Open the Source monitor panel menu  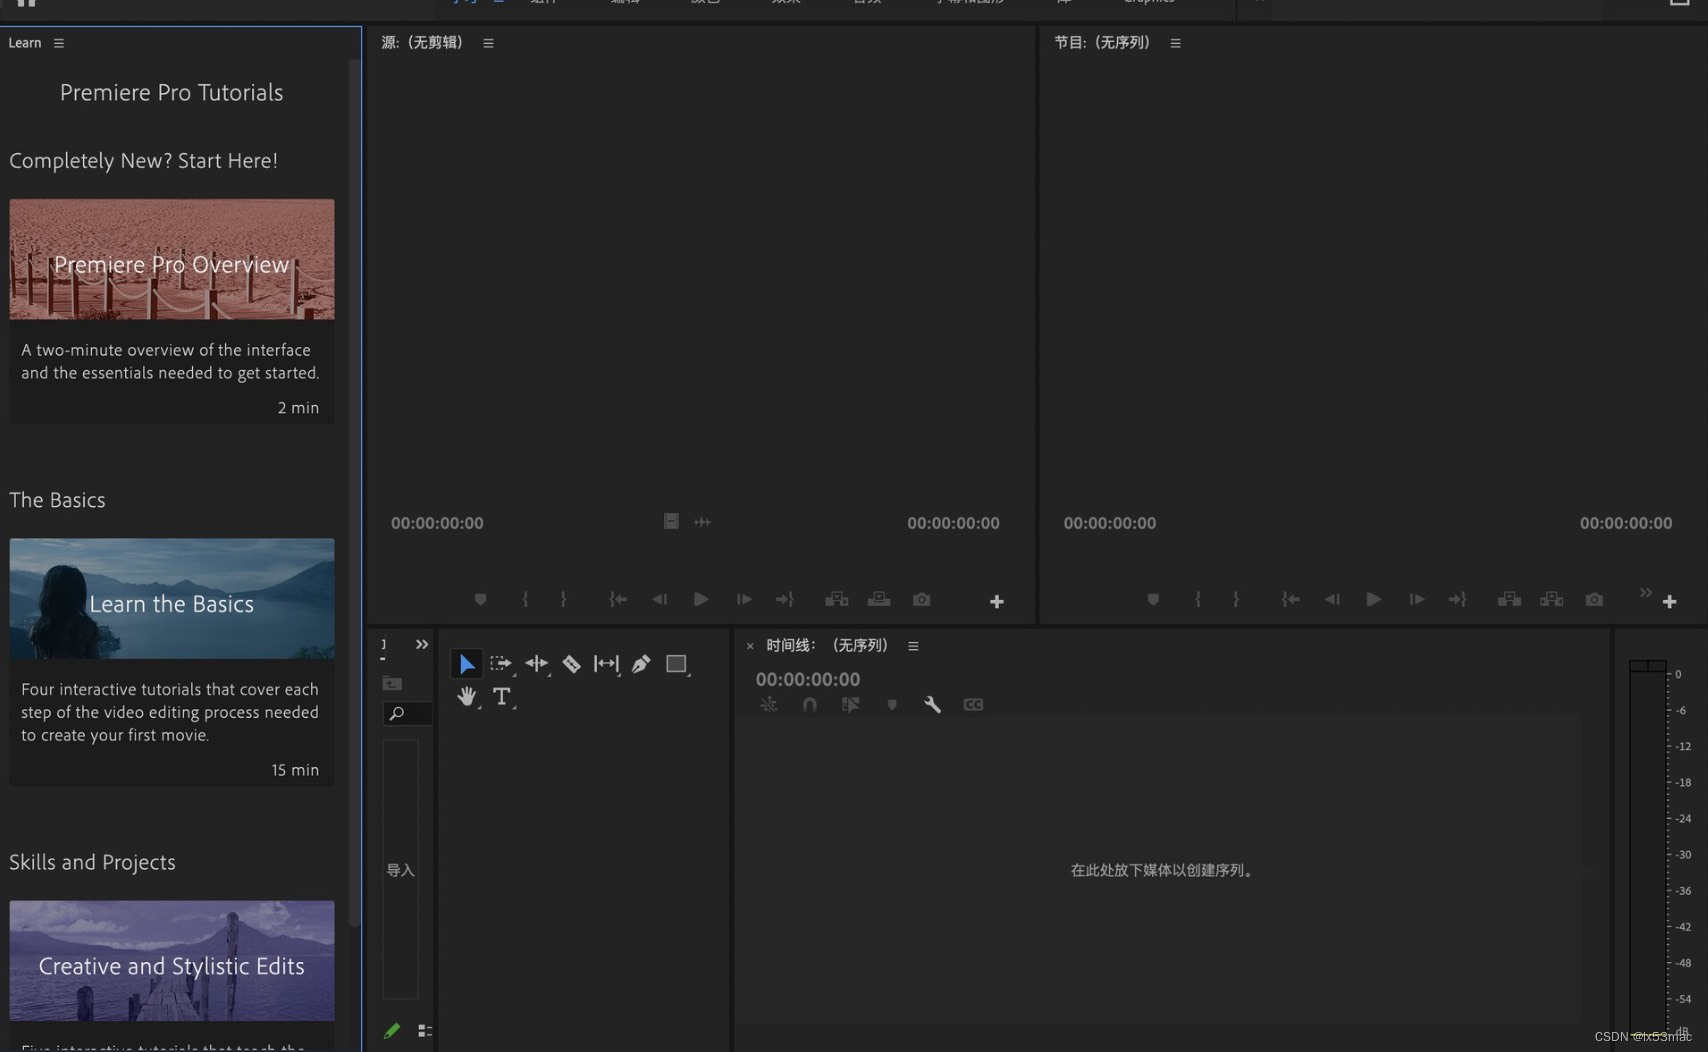click(x=488, y=43)
